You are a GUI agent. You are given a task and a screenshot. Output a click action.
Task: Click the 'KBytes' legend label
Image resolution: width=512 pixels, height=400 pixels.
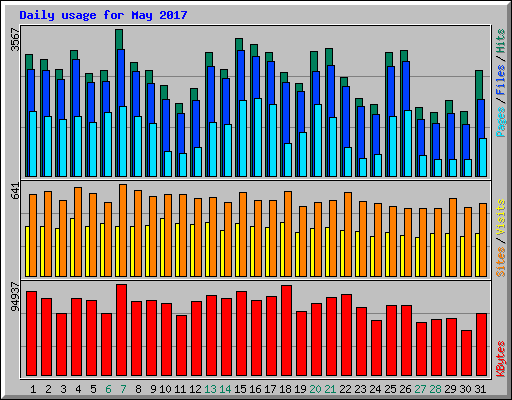click(500, 359)
